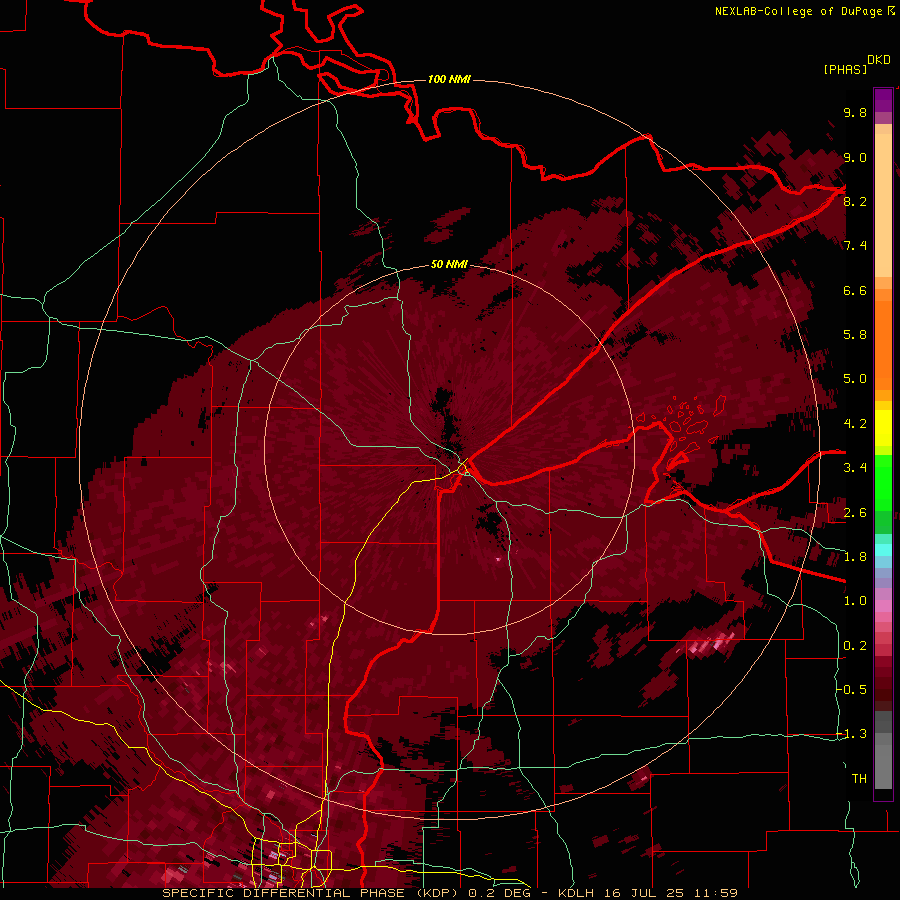Click the TH label at the legend bottom
Image resolution: width=900 pixels, height=900 pixels.
click(859, 779)
